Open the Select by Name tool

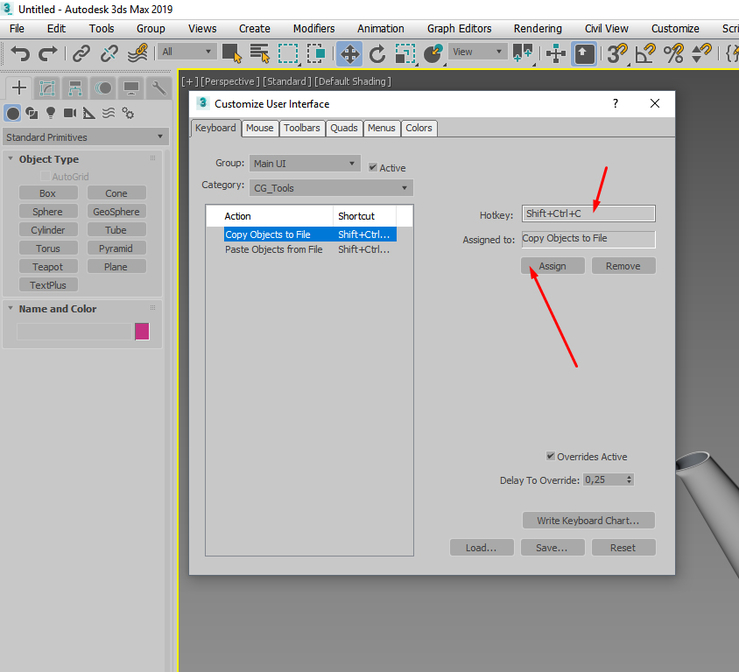[x=260, y=53]
